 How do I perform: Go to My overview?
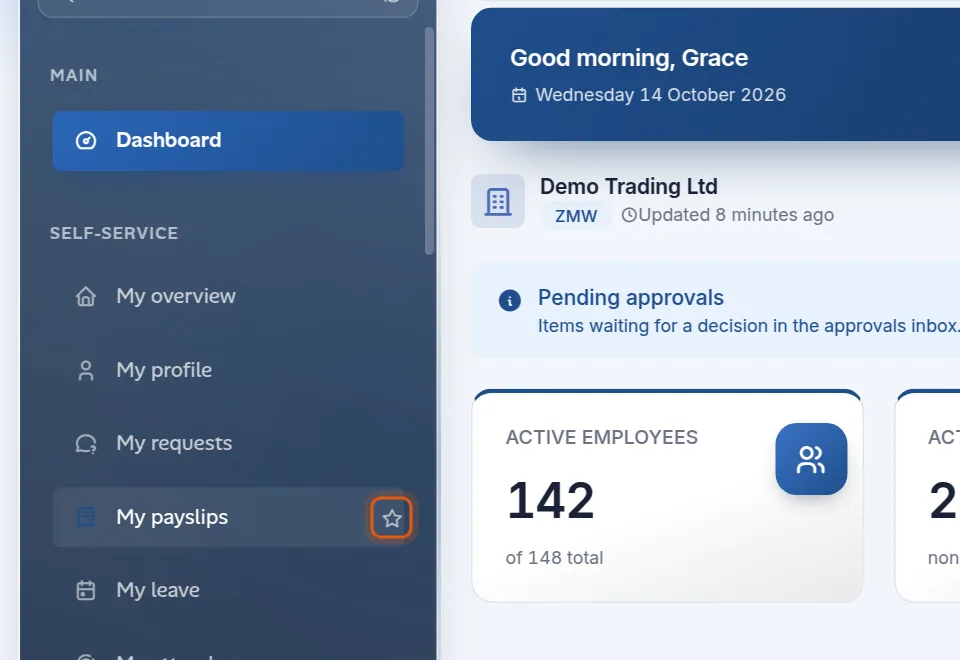point(228,296)
